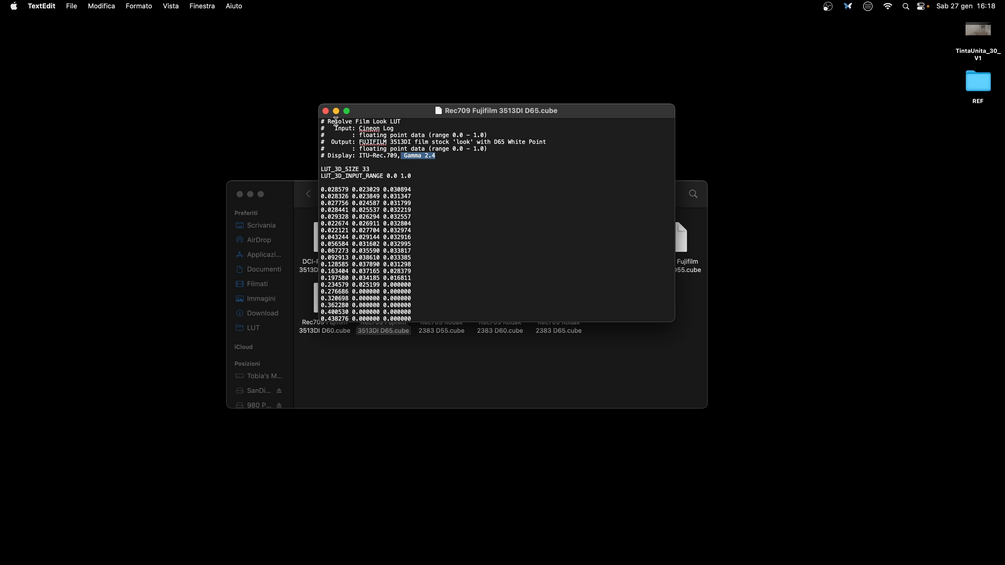Open Spotlight search in menu bar
Screen dimensions: 1005x565
905,6
